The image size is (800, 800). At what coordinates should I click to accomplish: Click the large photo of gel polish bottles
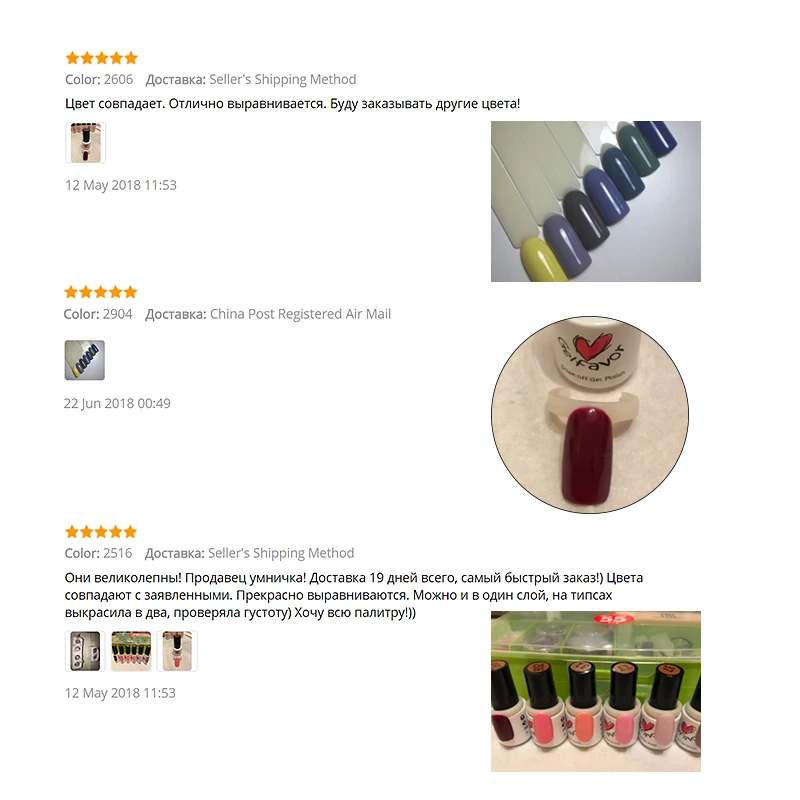point(595,691)
